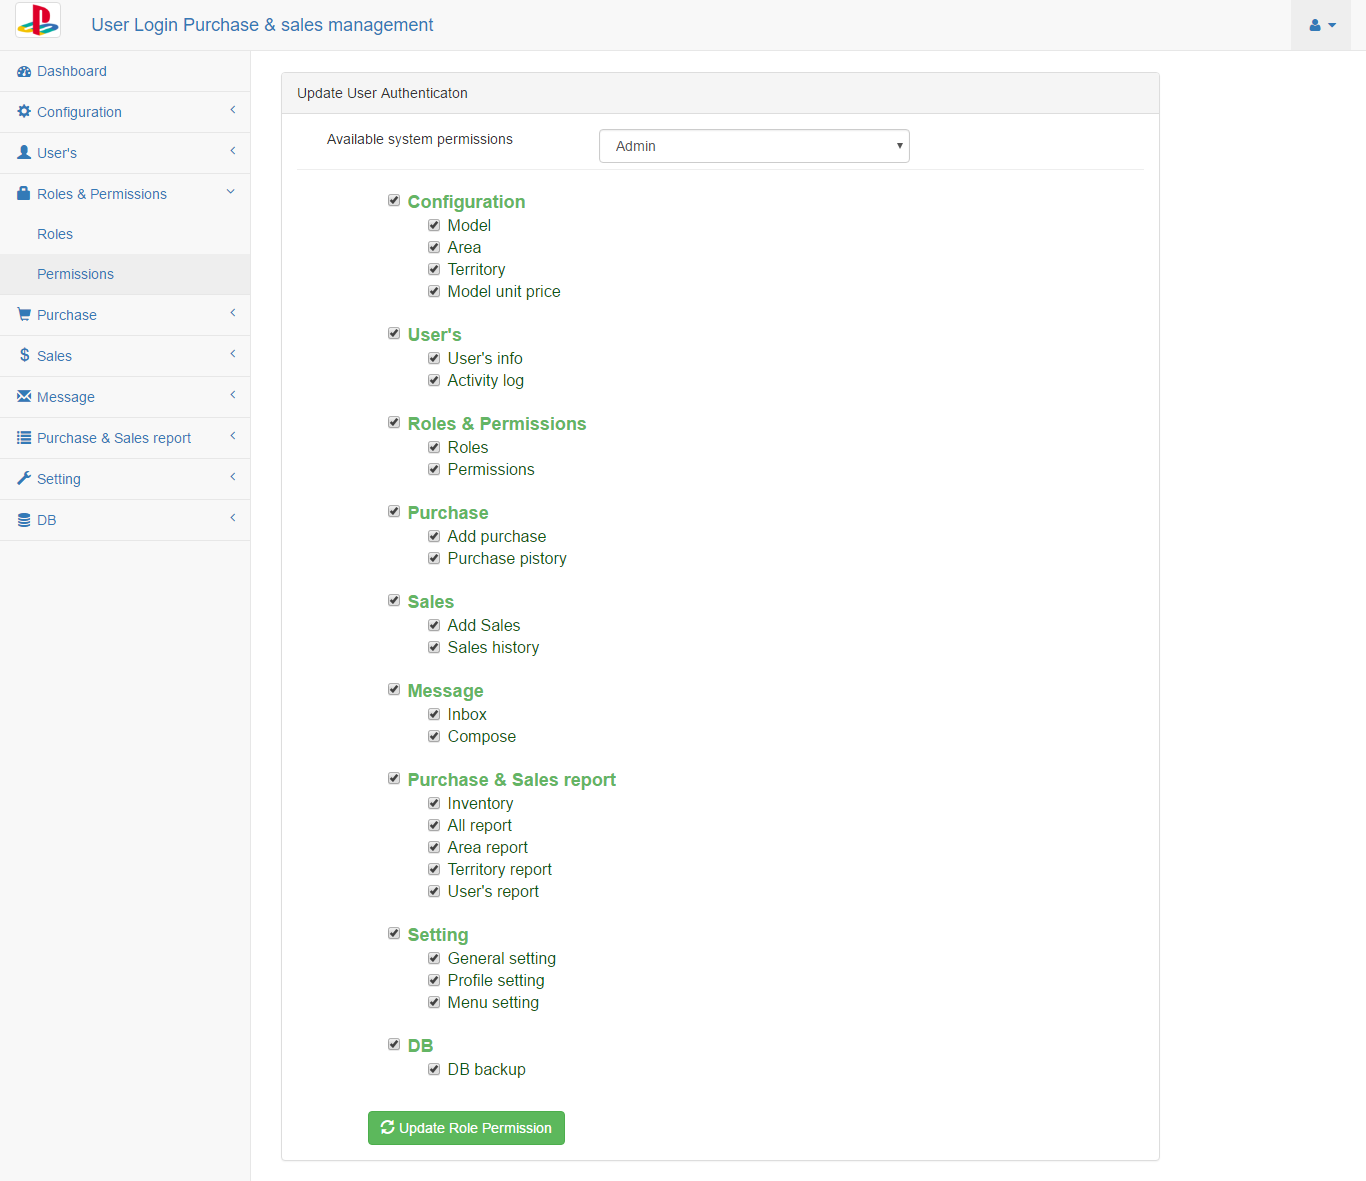This screenshot has height=1181, width=1366.
Task: Click the Purchase & Sales report list icon
Action: pyautogui.click(x=24, y=437)
